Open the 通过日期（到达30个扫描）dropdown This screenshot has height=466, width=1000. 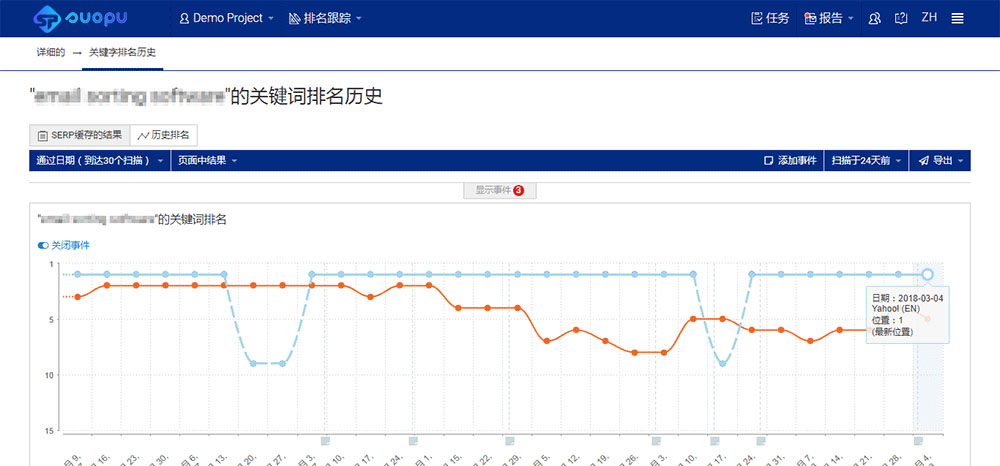coord(100,161)
